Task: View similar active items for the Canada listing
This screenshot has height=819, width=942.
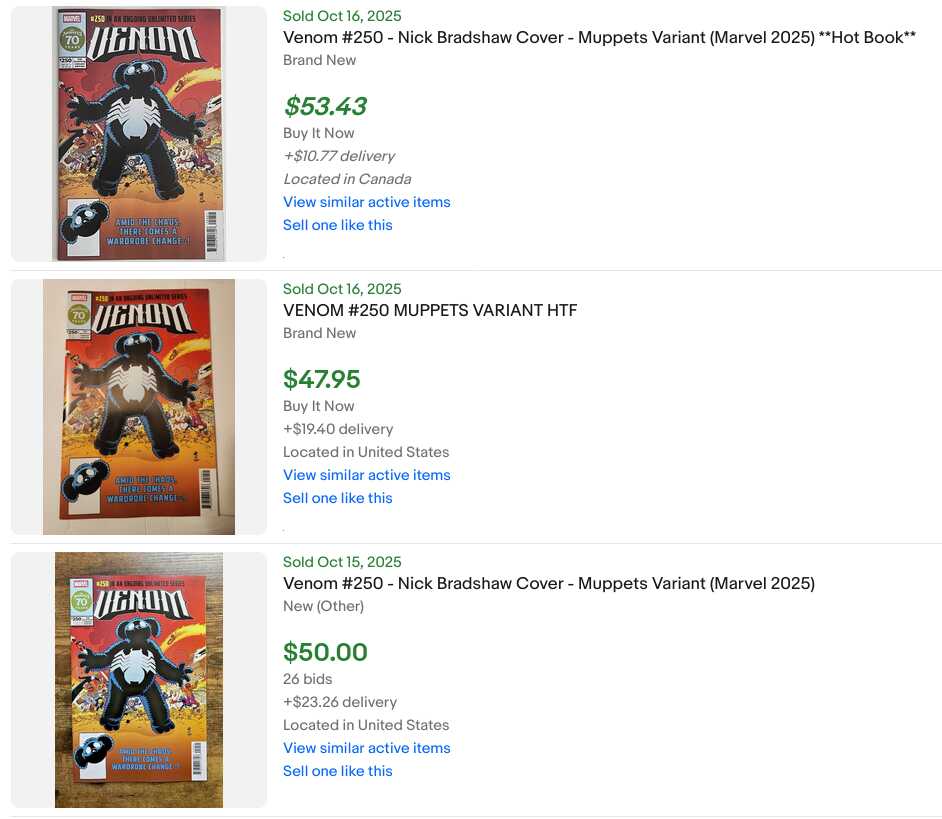Action: coord(366,202)
